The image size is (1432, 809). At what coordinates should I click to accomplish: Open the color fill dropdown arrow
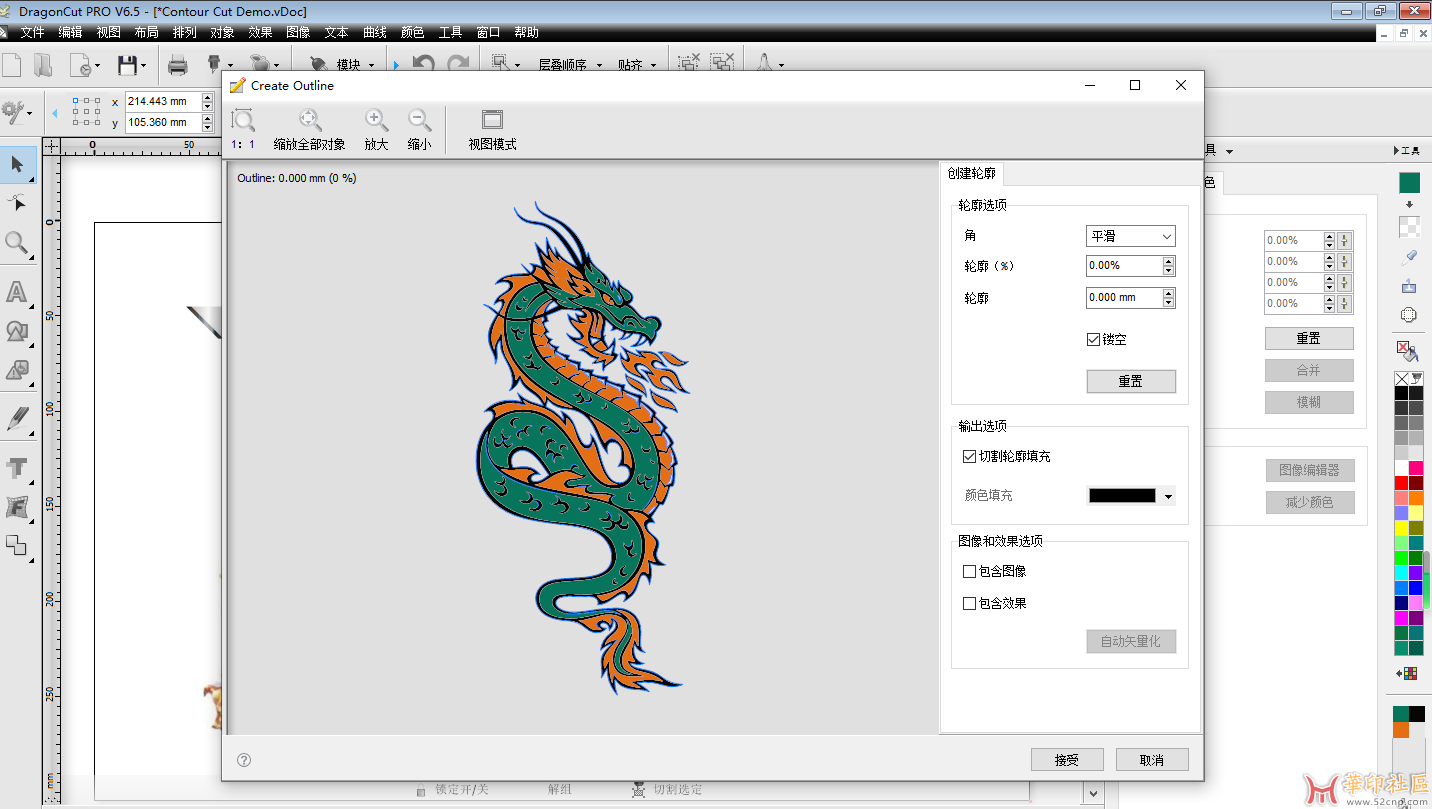[x=1168, y=496]
